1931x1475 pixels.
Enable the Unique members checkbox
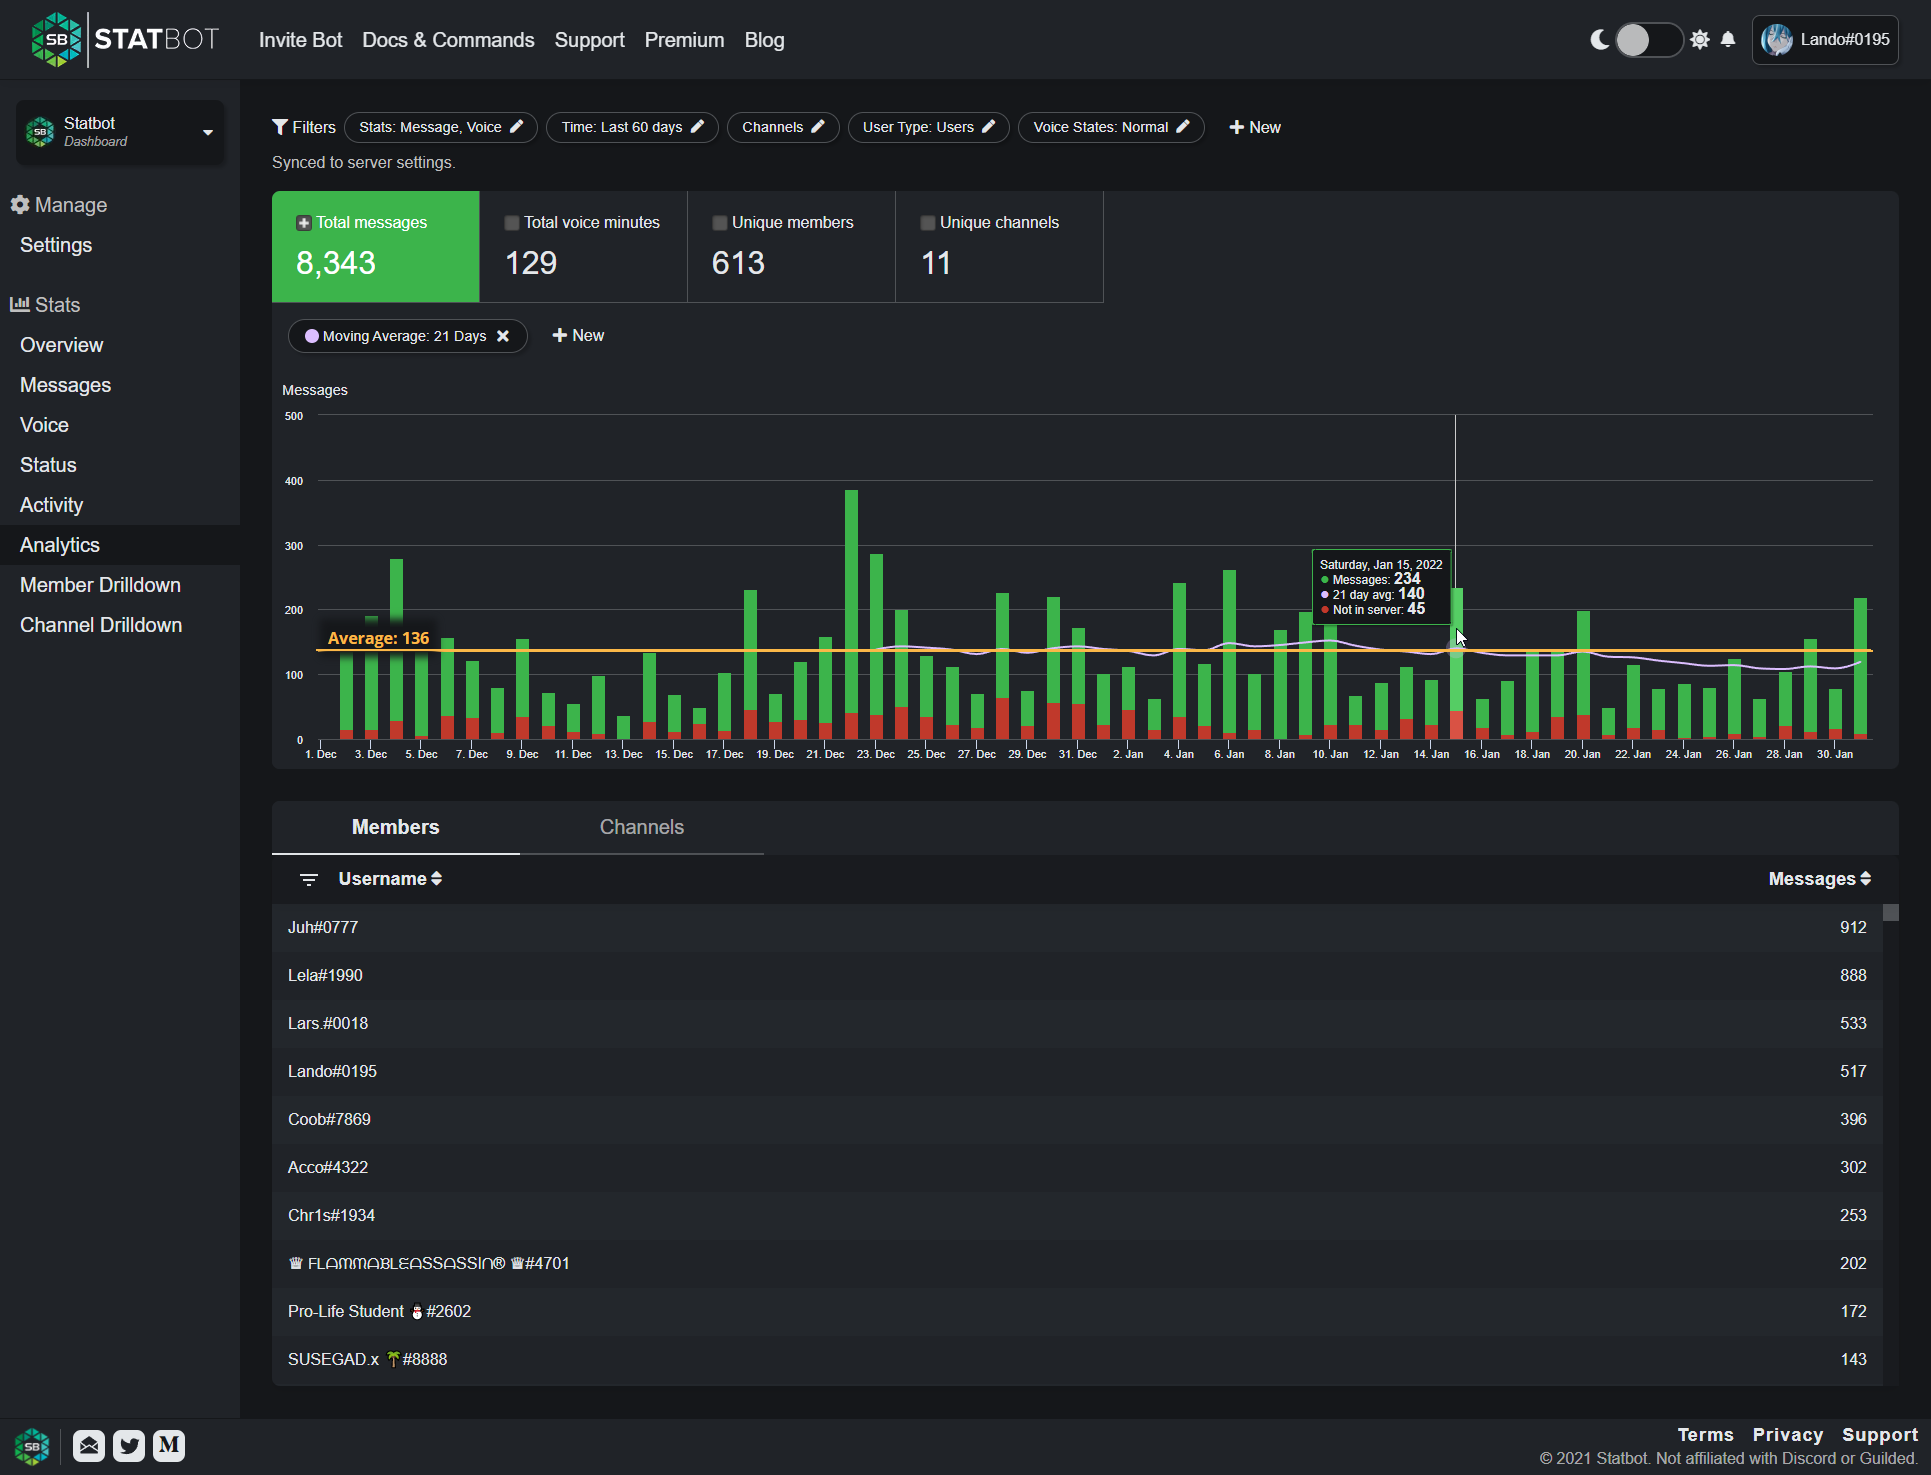[x=720, y=223]
